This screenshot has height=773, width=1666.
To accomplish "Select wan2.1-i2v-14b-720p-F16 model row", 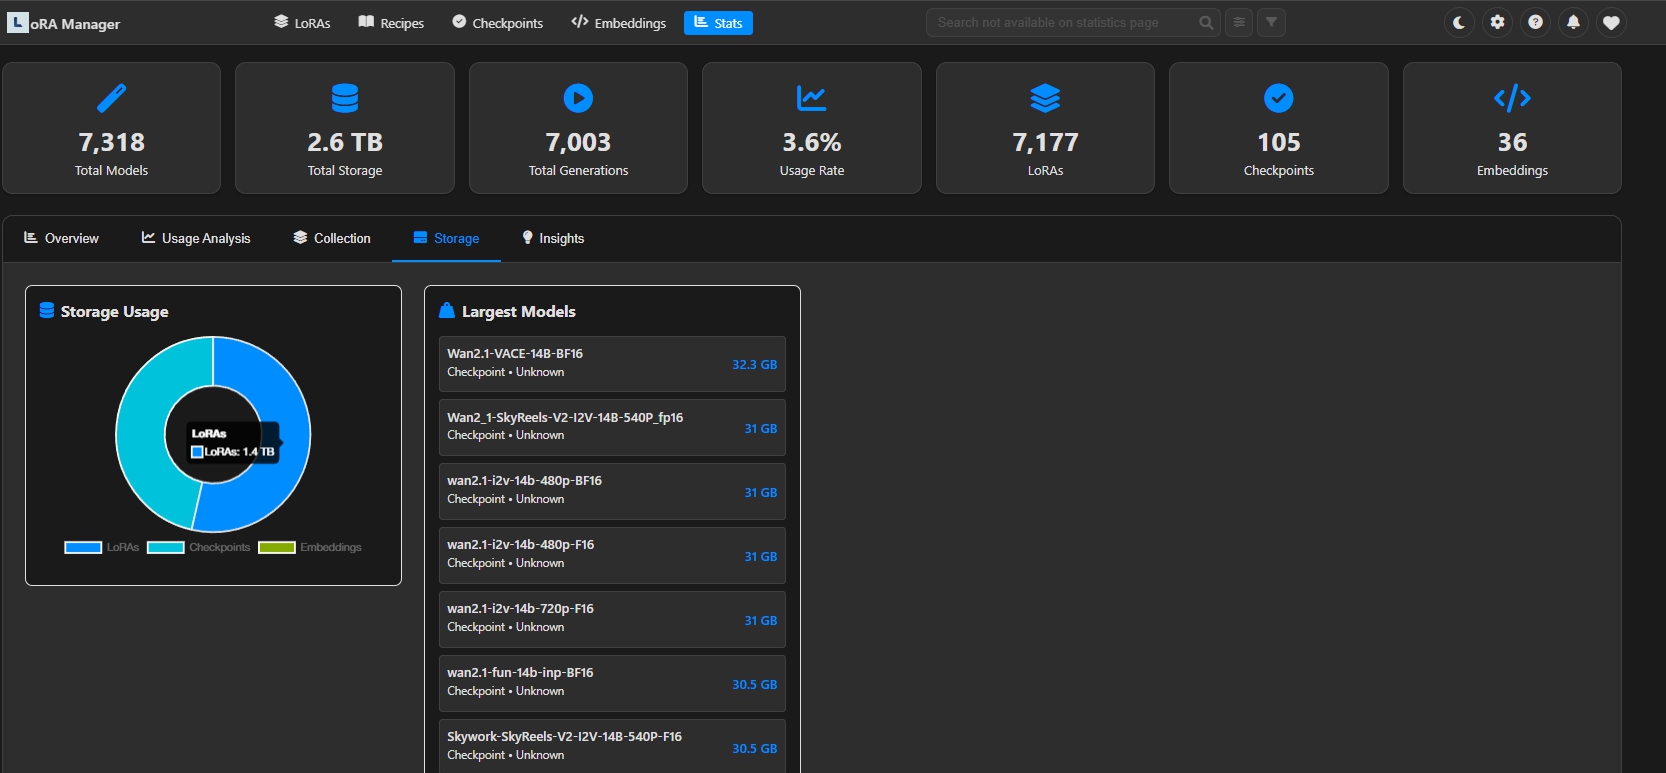I will (x=612, y=620).
